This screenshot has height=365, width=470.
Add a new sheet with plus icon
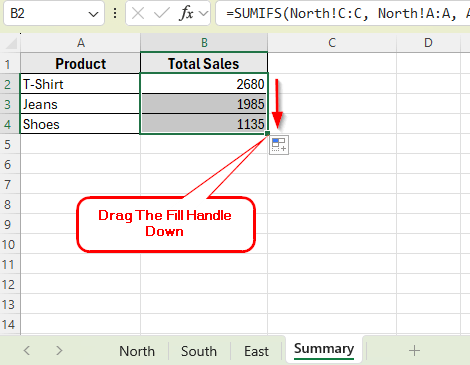point(414,351)
